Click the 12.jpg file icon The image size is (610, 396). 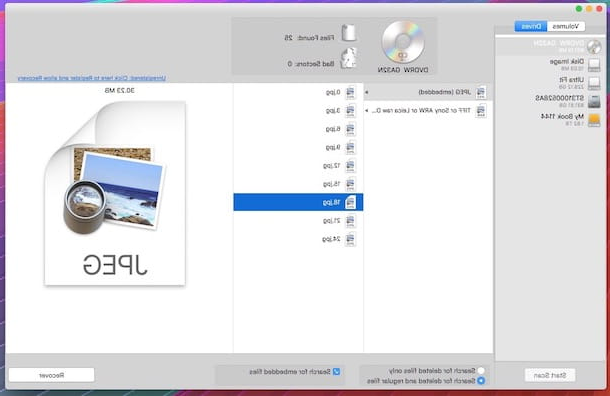(x=350, y=166)
